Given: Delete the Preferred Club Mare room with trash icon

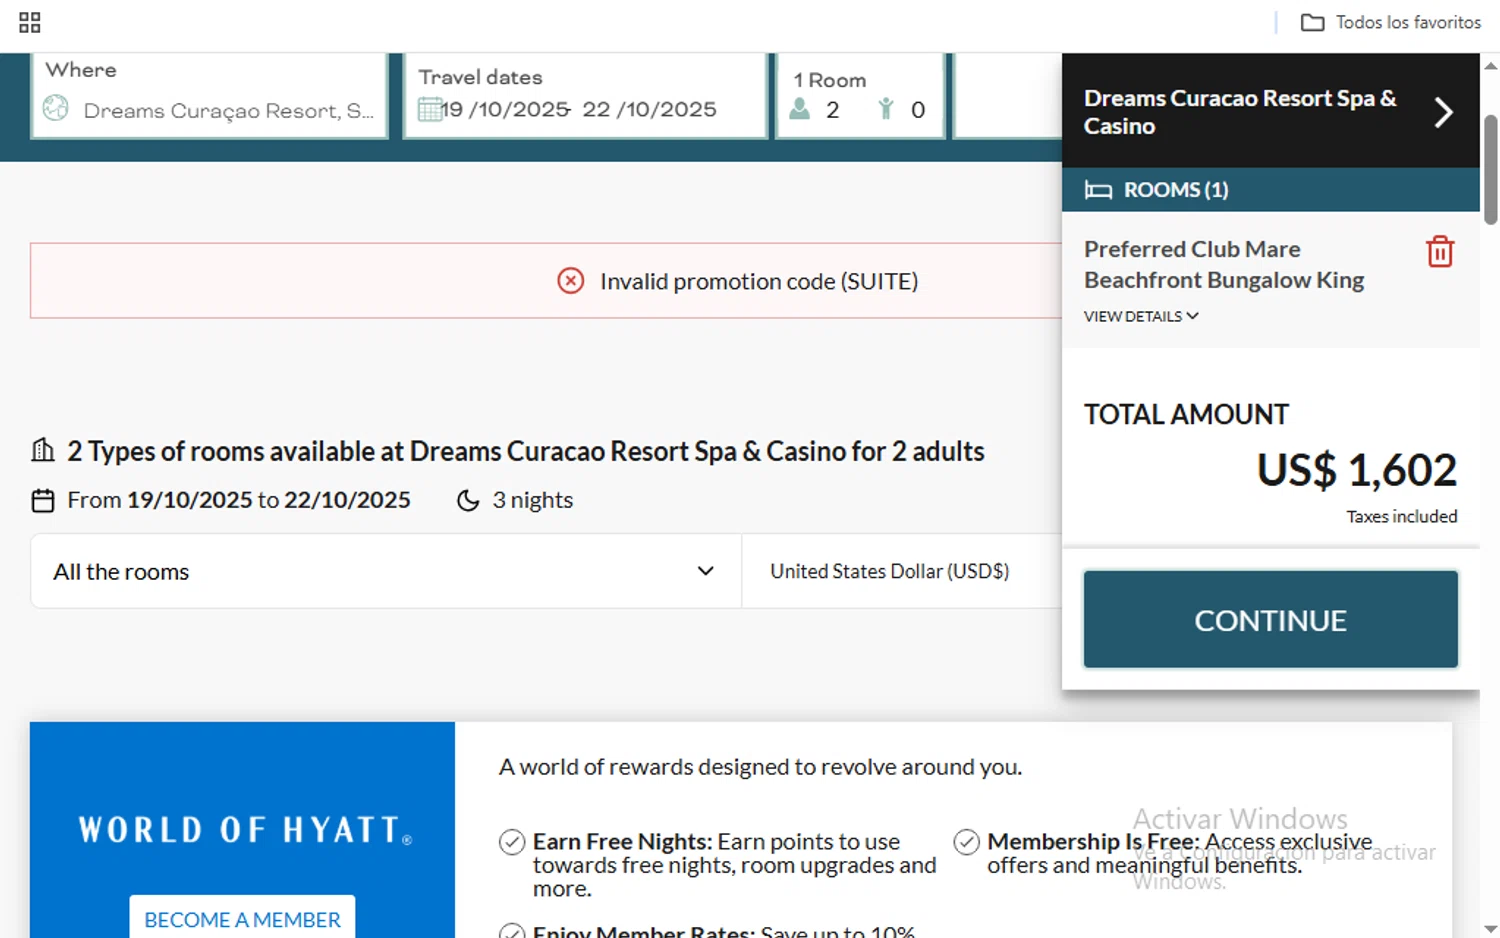Looking at the screenshot, I should tap(1440, 251).
